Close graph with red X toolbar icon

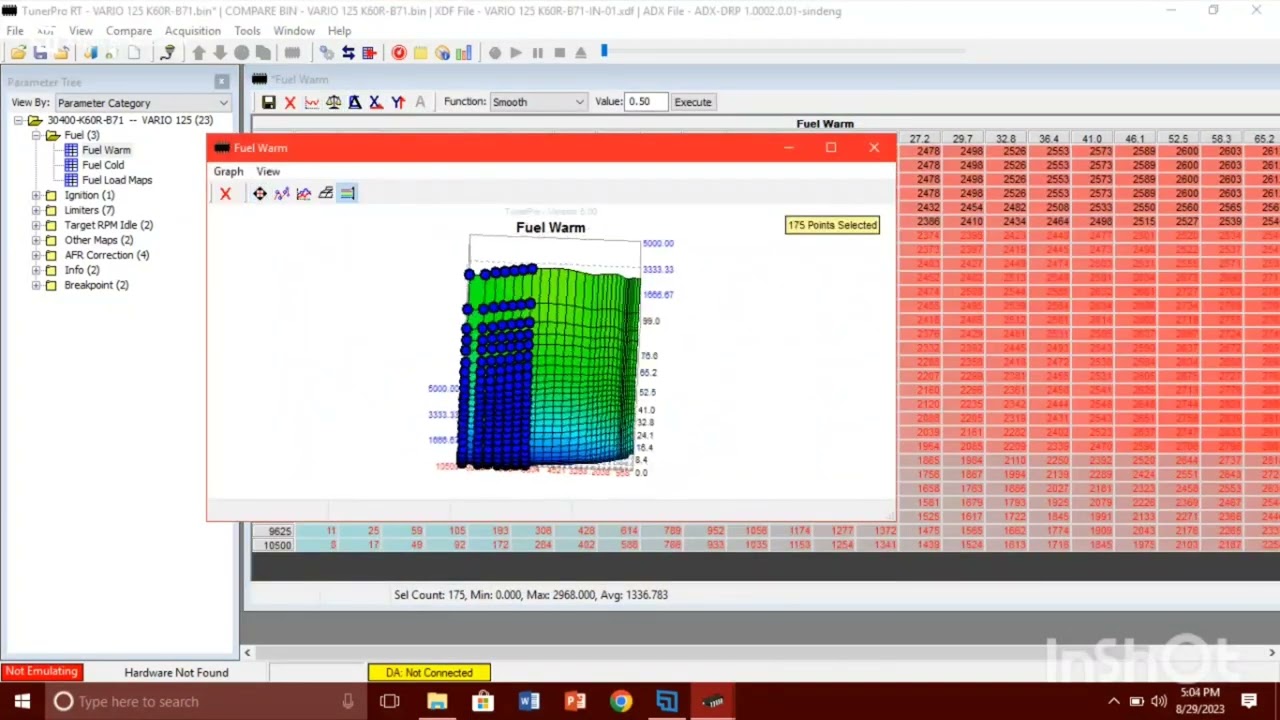tap(225, 193)
